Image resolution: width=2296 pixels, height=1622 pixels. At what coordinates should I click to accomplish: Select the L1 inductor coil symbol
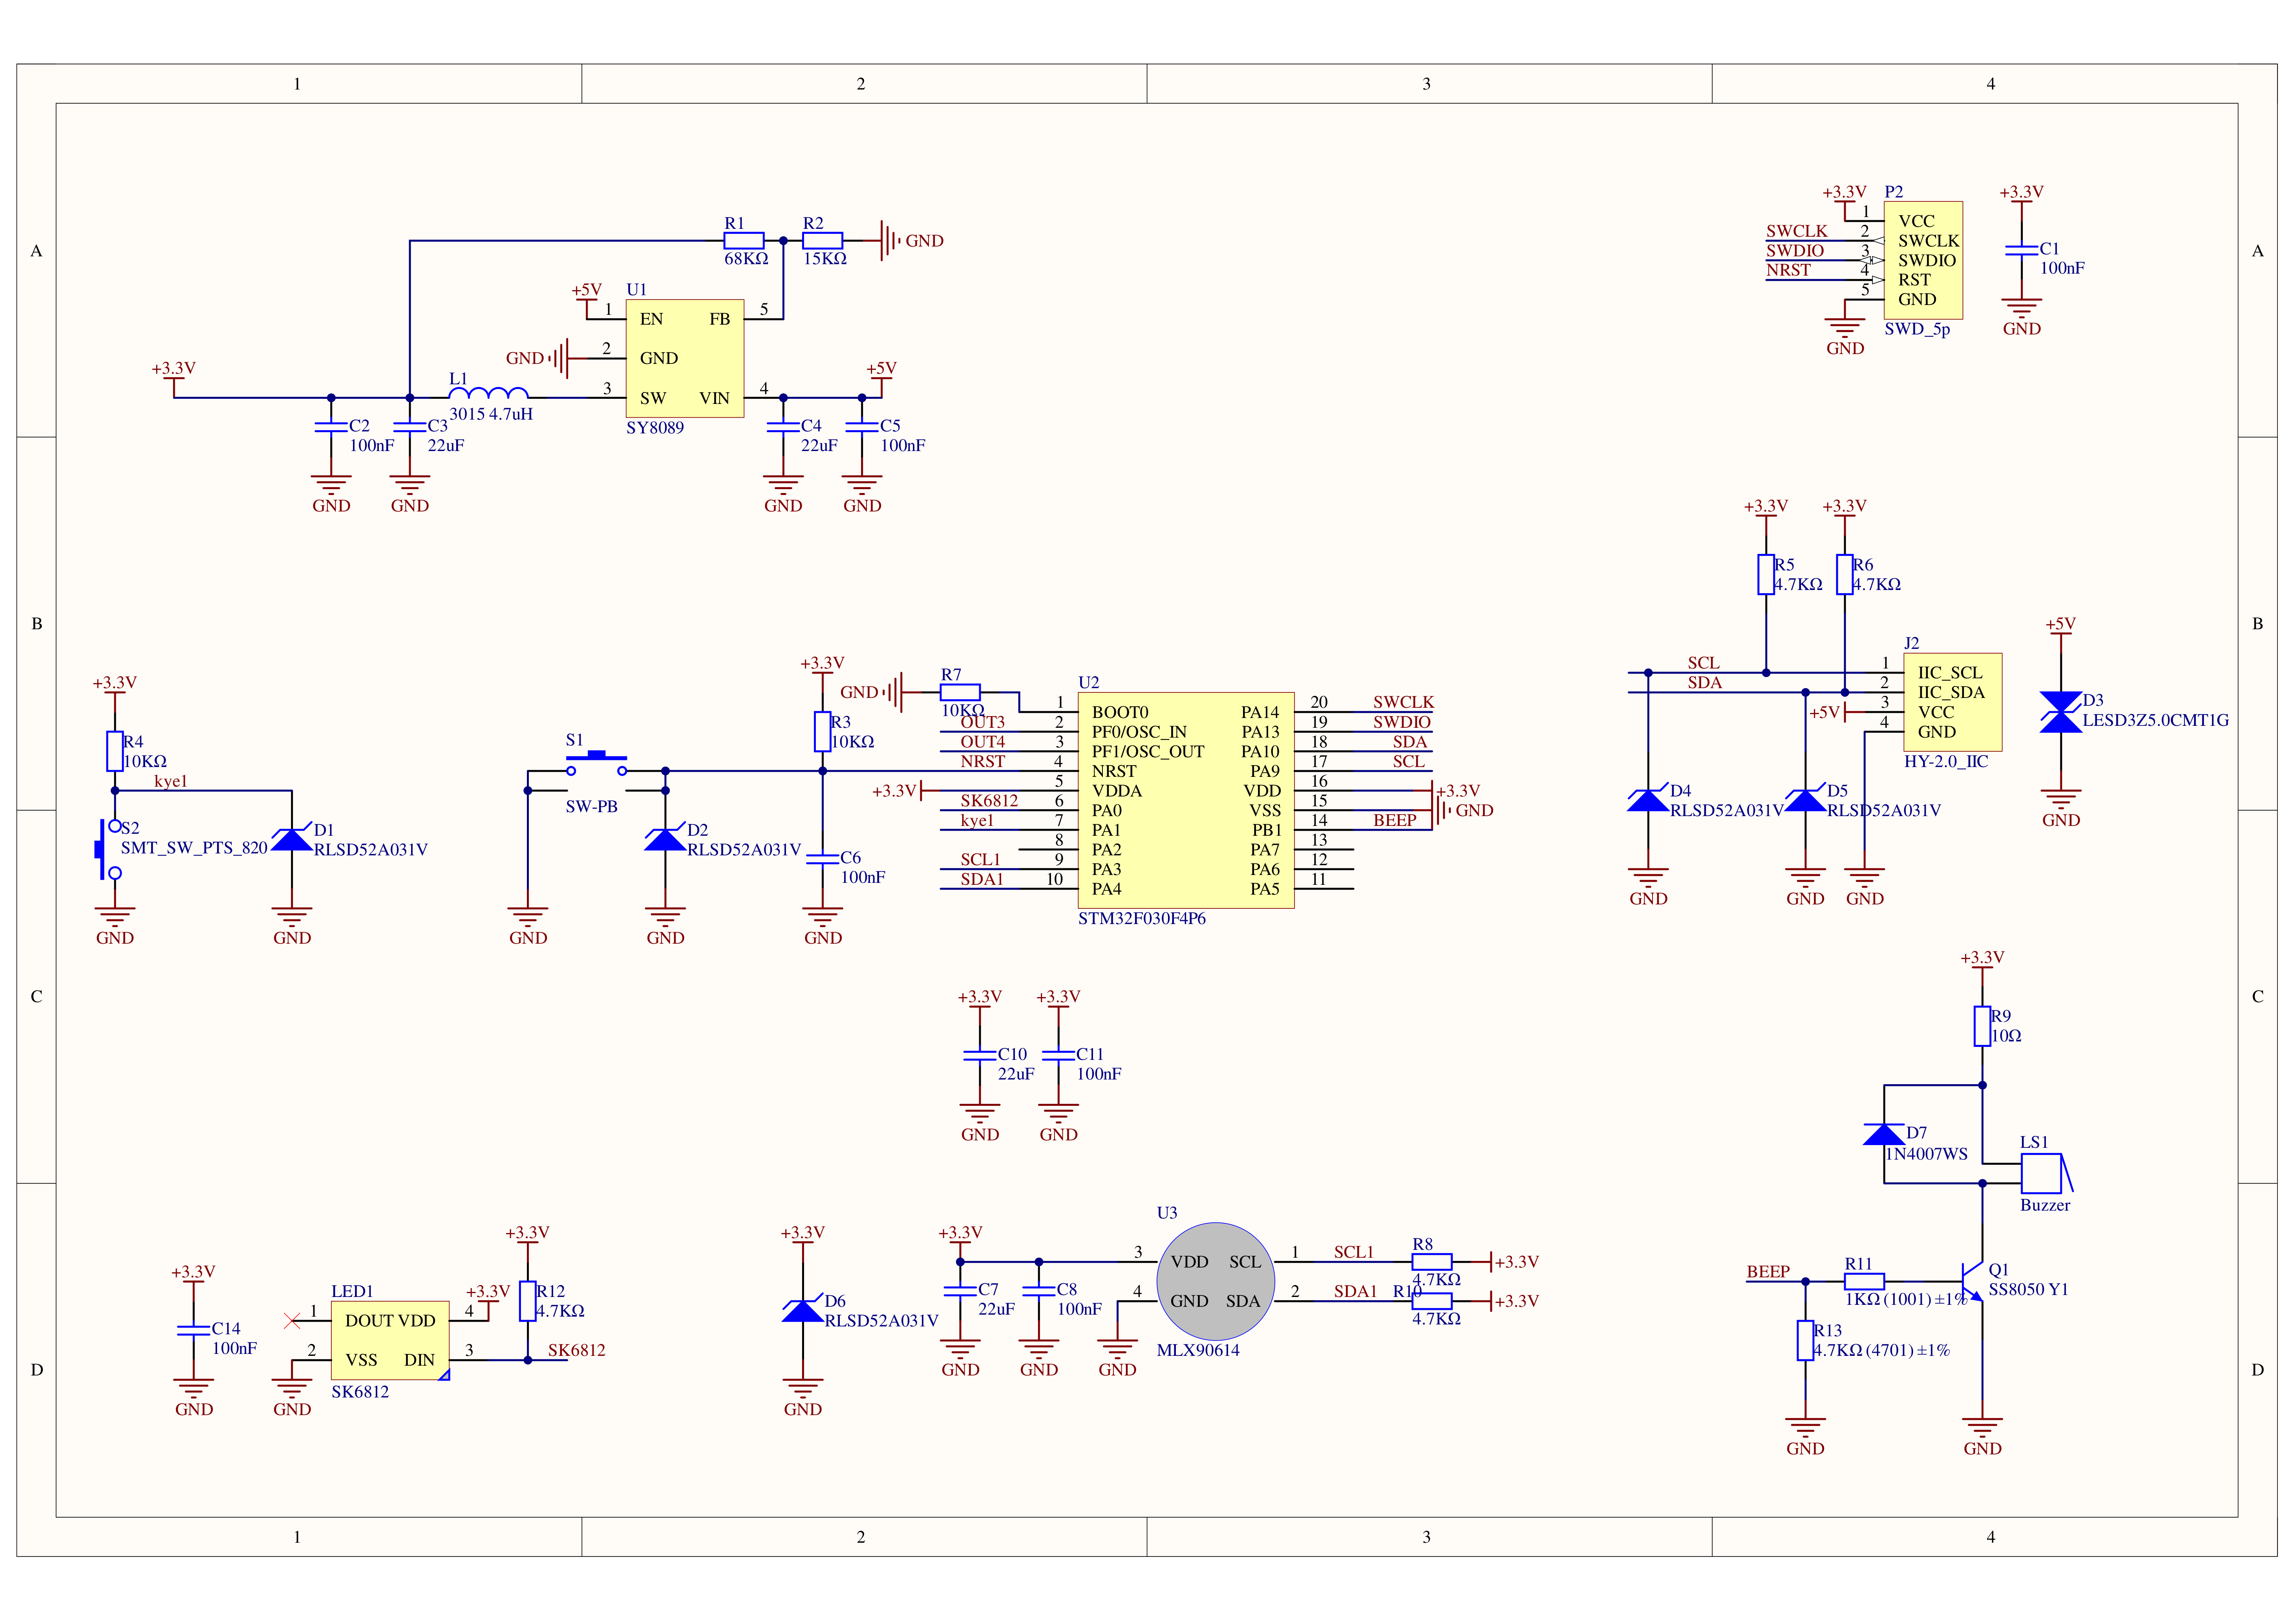[x=488, y=392]
